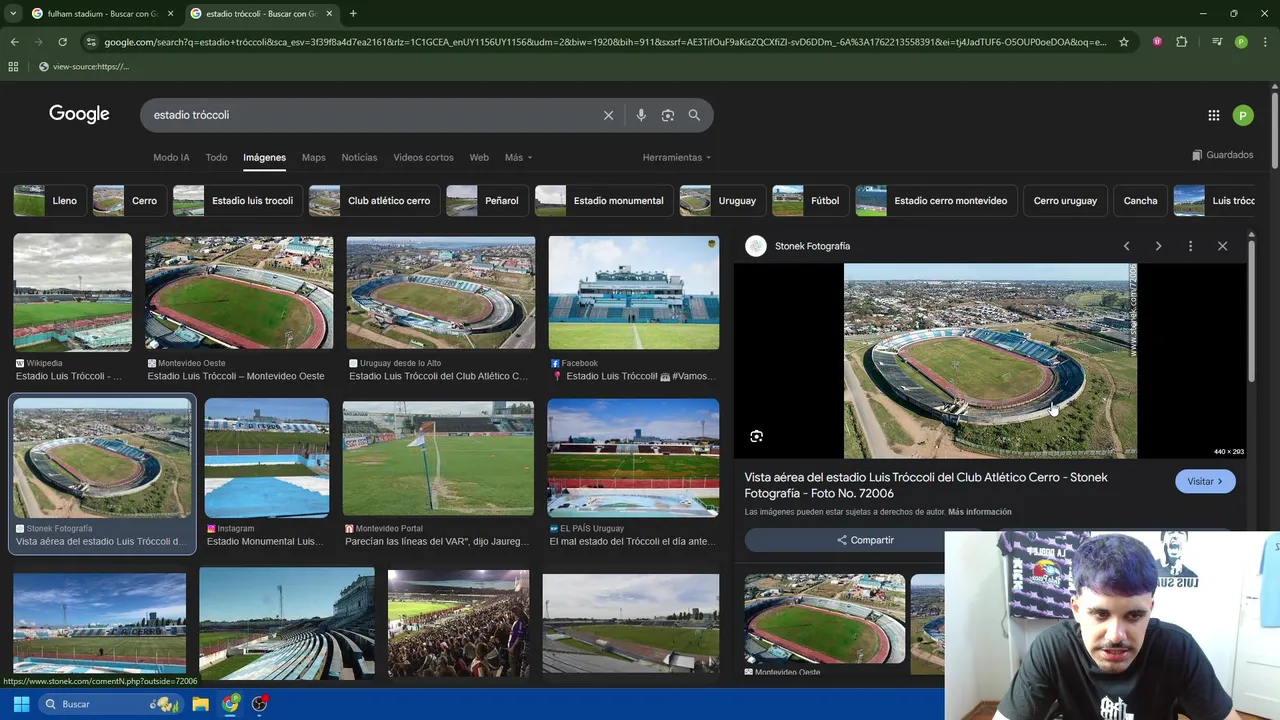Image resolution: width=1280 pixels, height=720 pixels.
Task: Filter by the Fútbol chip
Action: click(x=810, y=200)
